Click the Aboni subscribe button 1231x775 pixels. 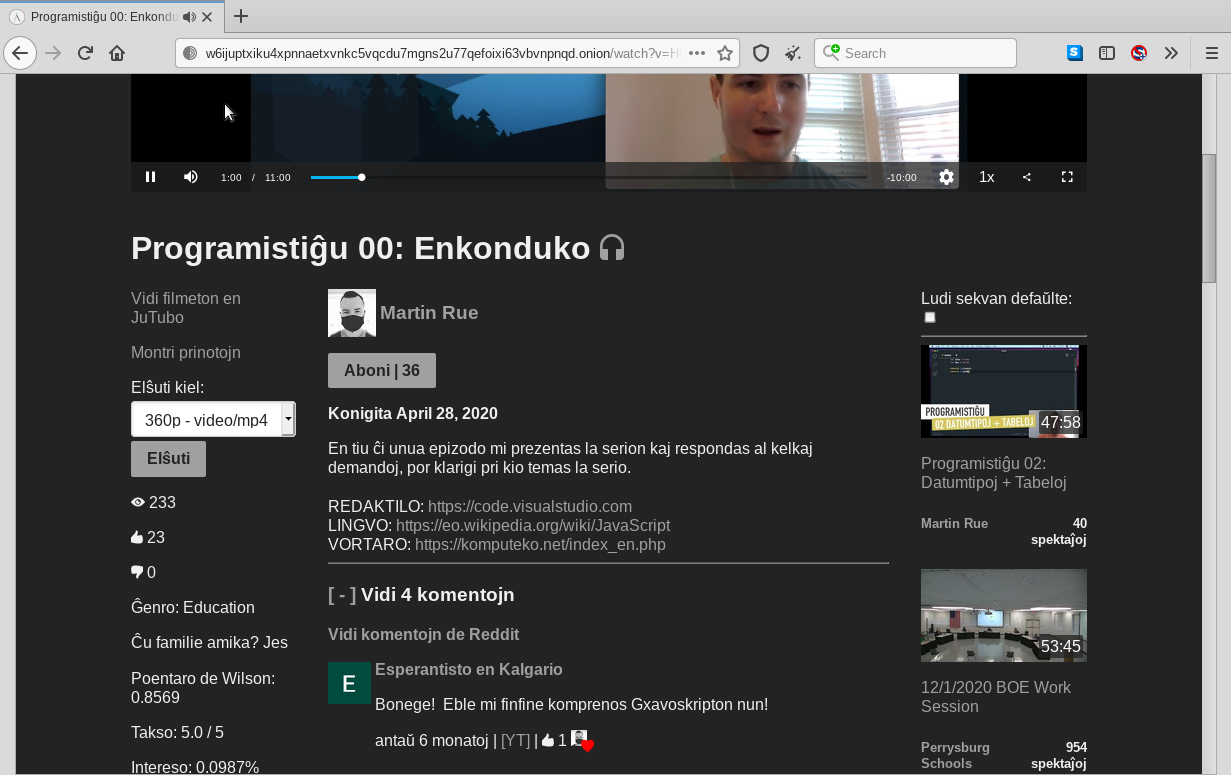381,371
